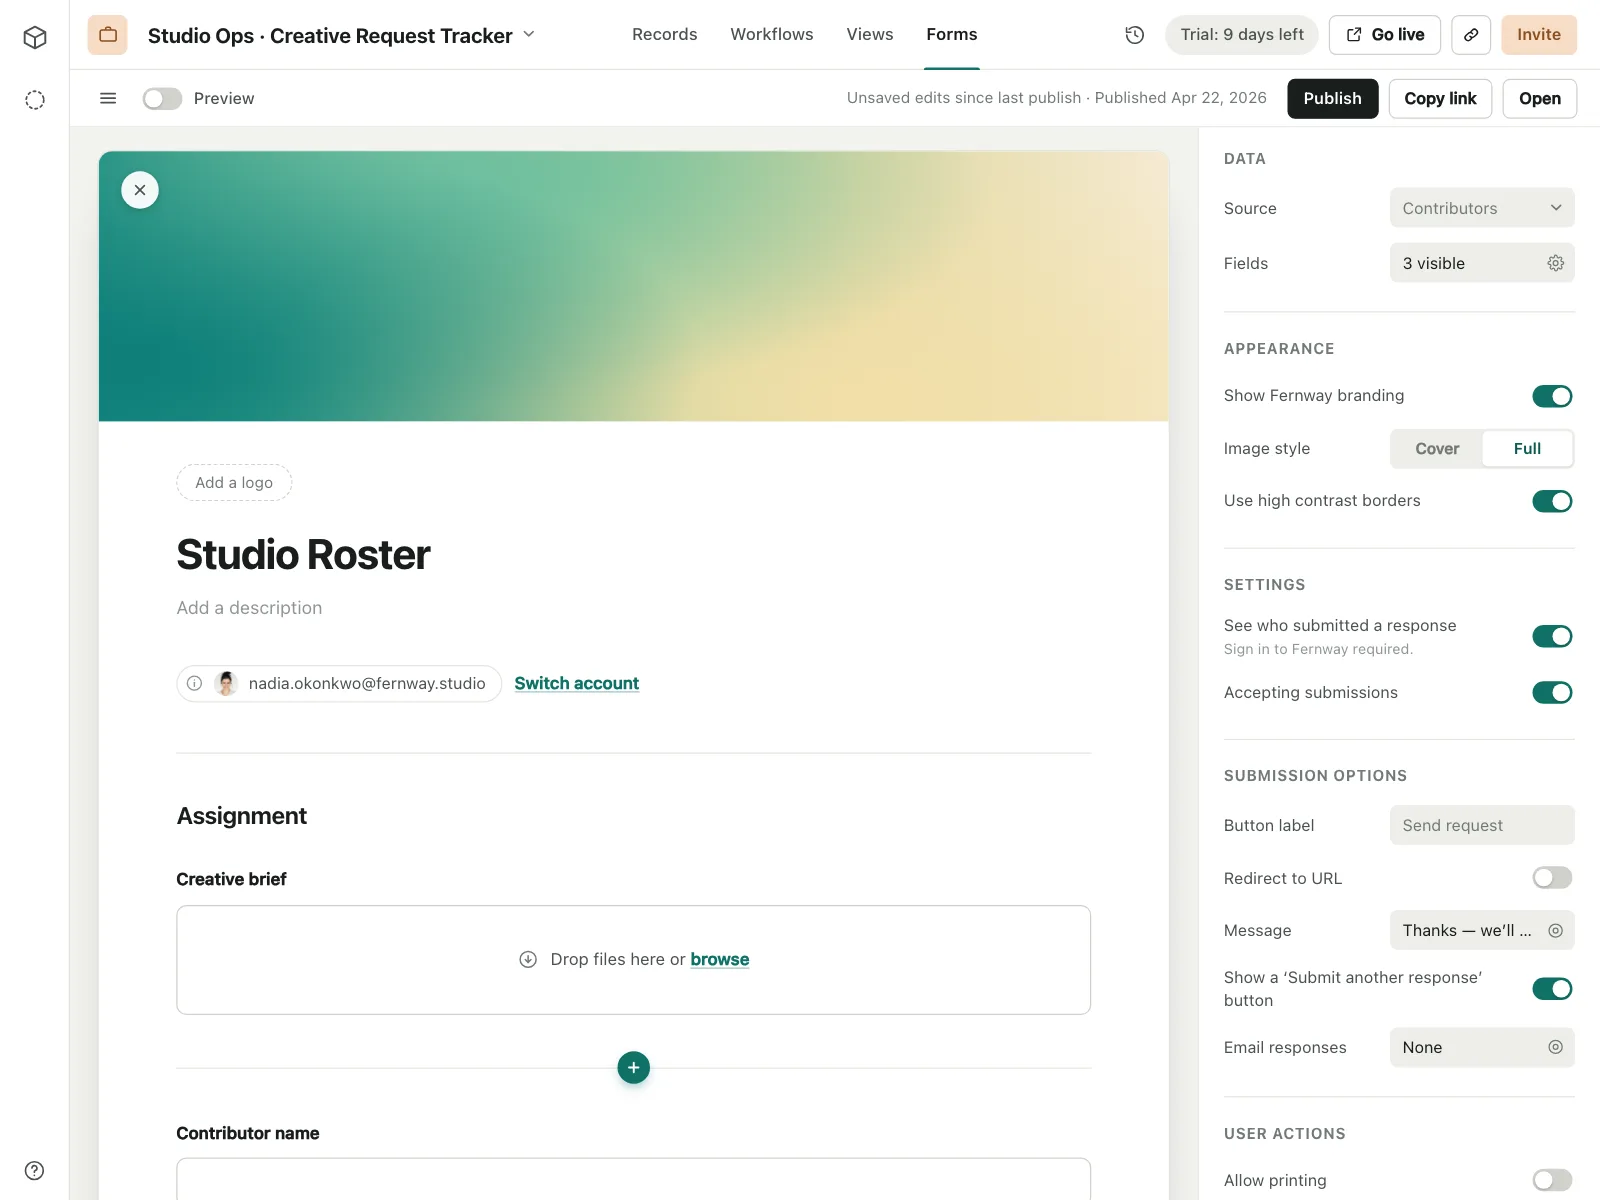Toggle See who submitted a response
The image size is (1600, 1200).
pyautogui.click(x=1552, y=637)
